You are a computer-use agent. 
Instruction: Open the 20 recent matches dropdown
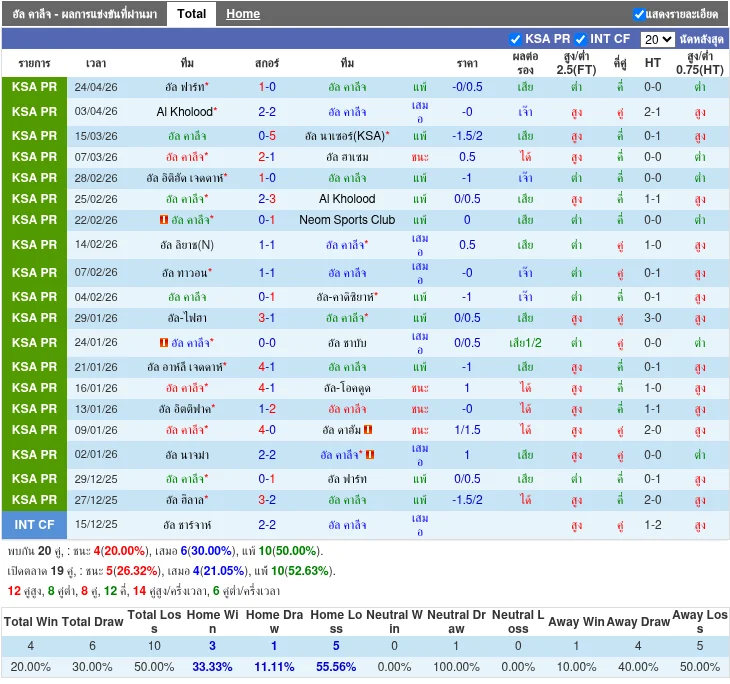pos(657,39)
